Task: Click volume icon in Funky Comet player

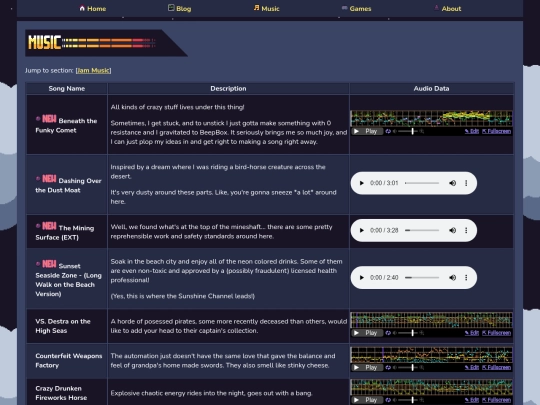Action: pos(395,131)
